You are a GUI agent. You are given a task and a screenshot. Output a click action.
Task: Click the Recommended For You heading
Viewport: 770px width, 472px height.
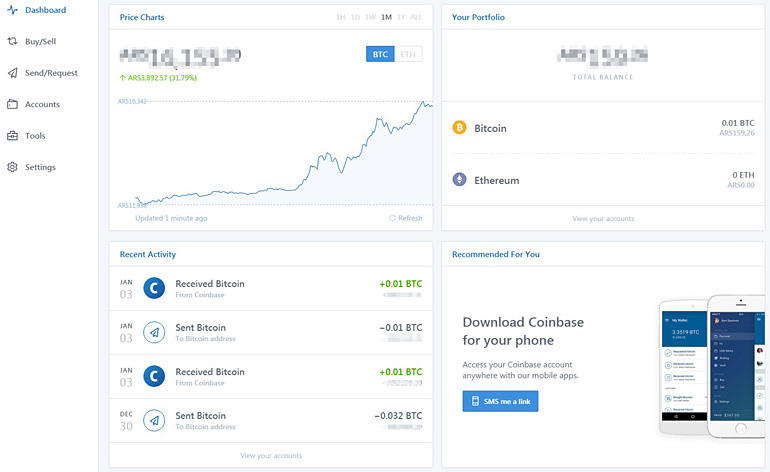click(496, 254)
